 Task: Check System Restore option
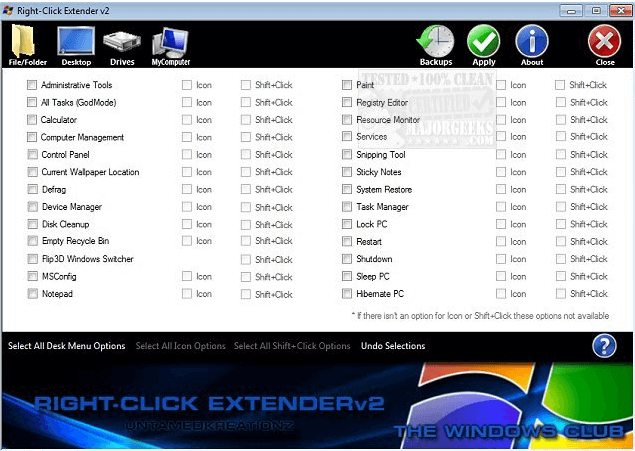point(347,189)
